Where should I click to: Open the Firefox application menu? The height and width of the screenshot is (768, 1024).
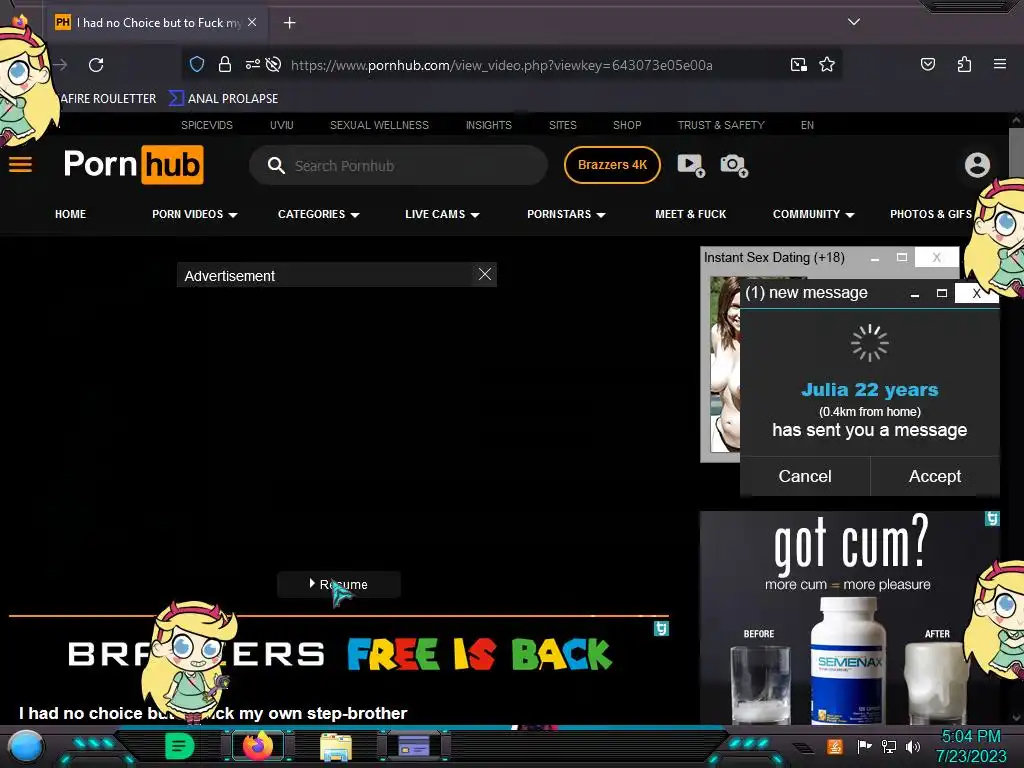(x=999, y=64)
